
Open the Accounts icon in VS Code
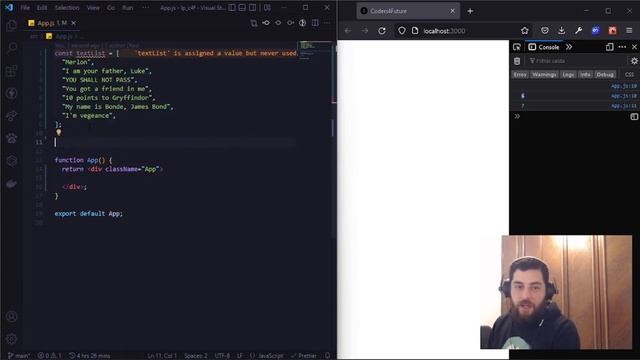11,316
